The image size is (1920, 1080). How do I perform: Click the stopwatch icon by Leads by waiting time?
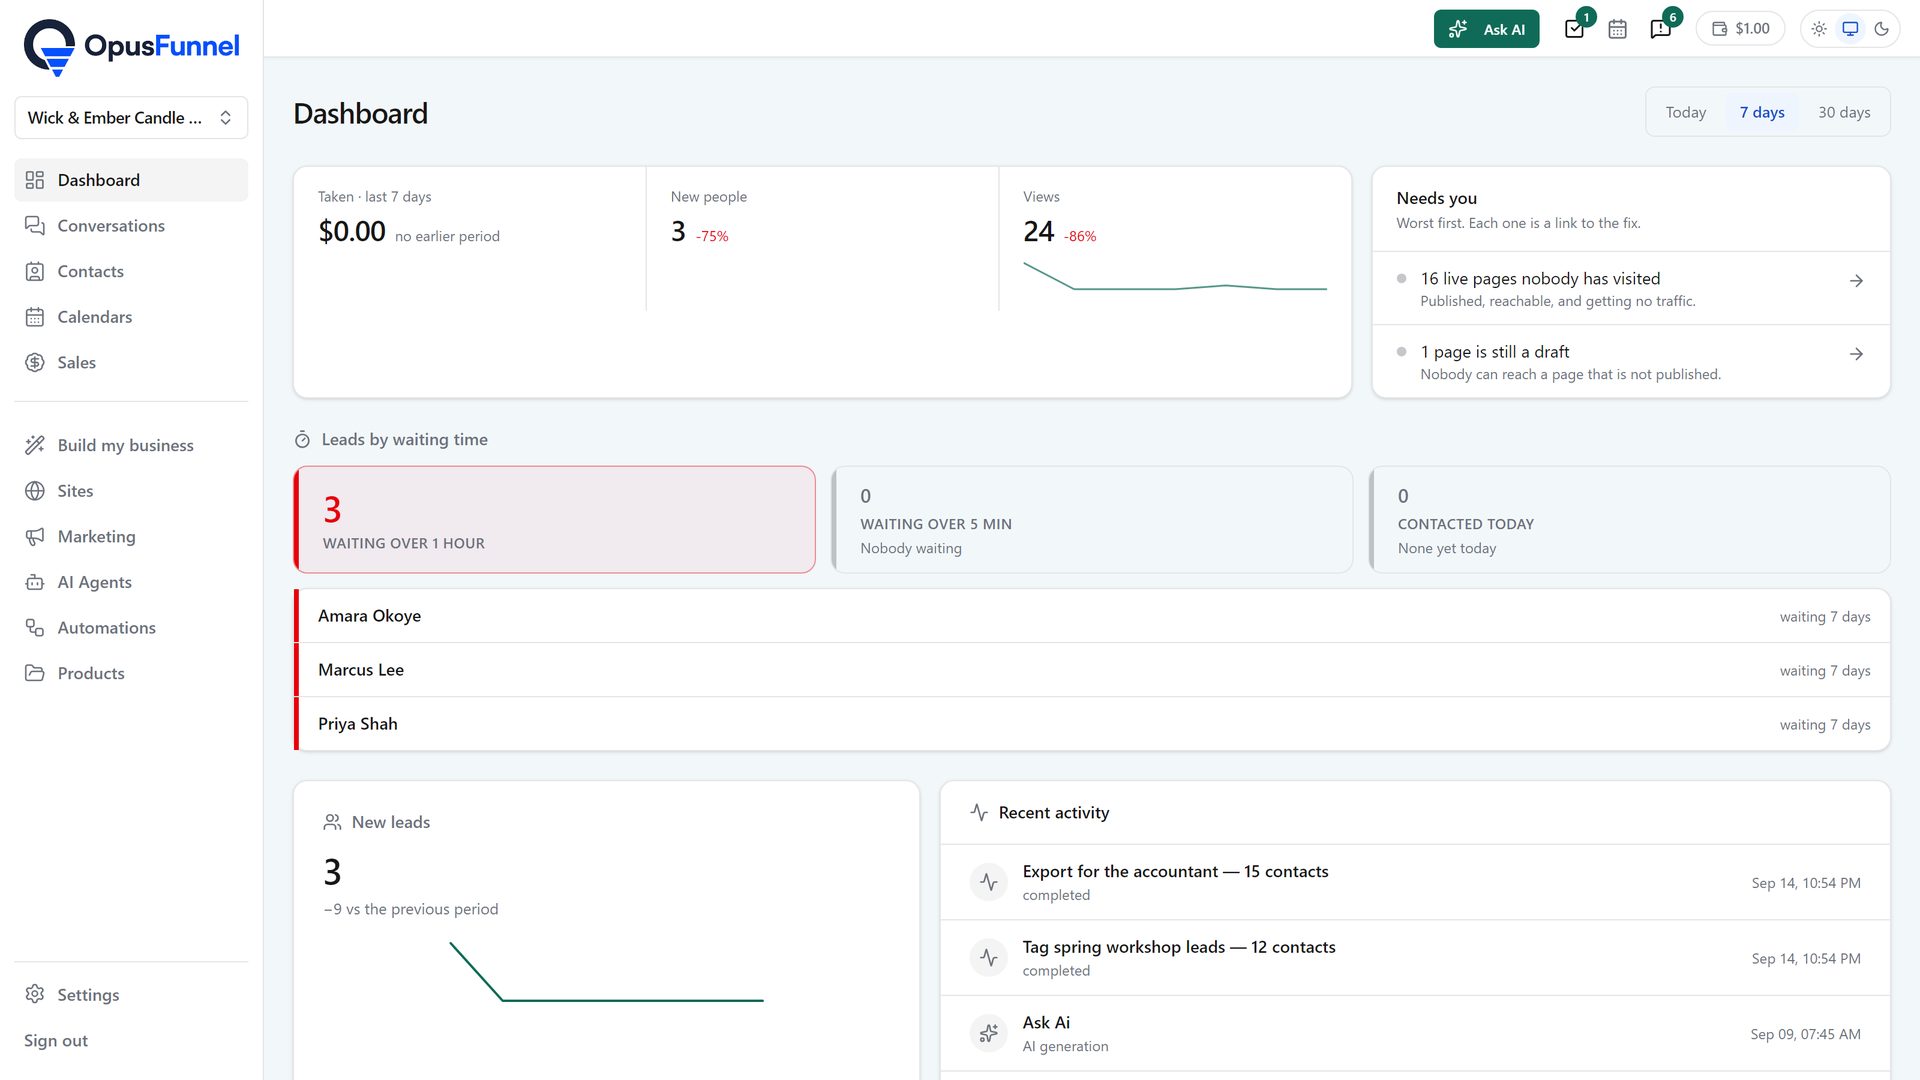pos(302,440)
